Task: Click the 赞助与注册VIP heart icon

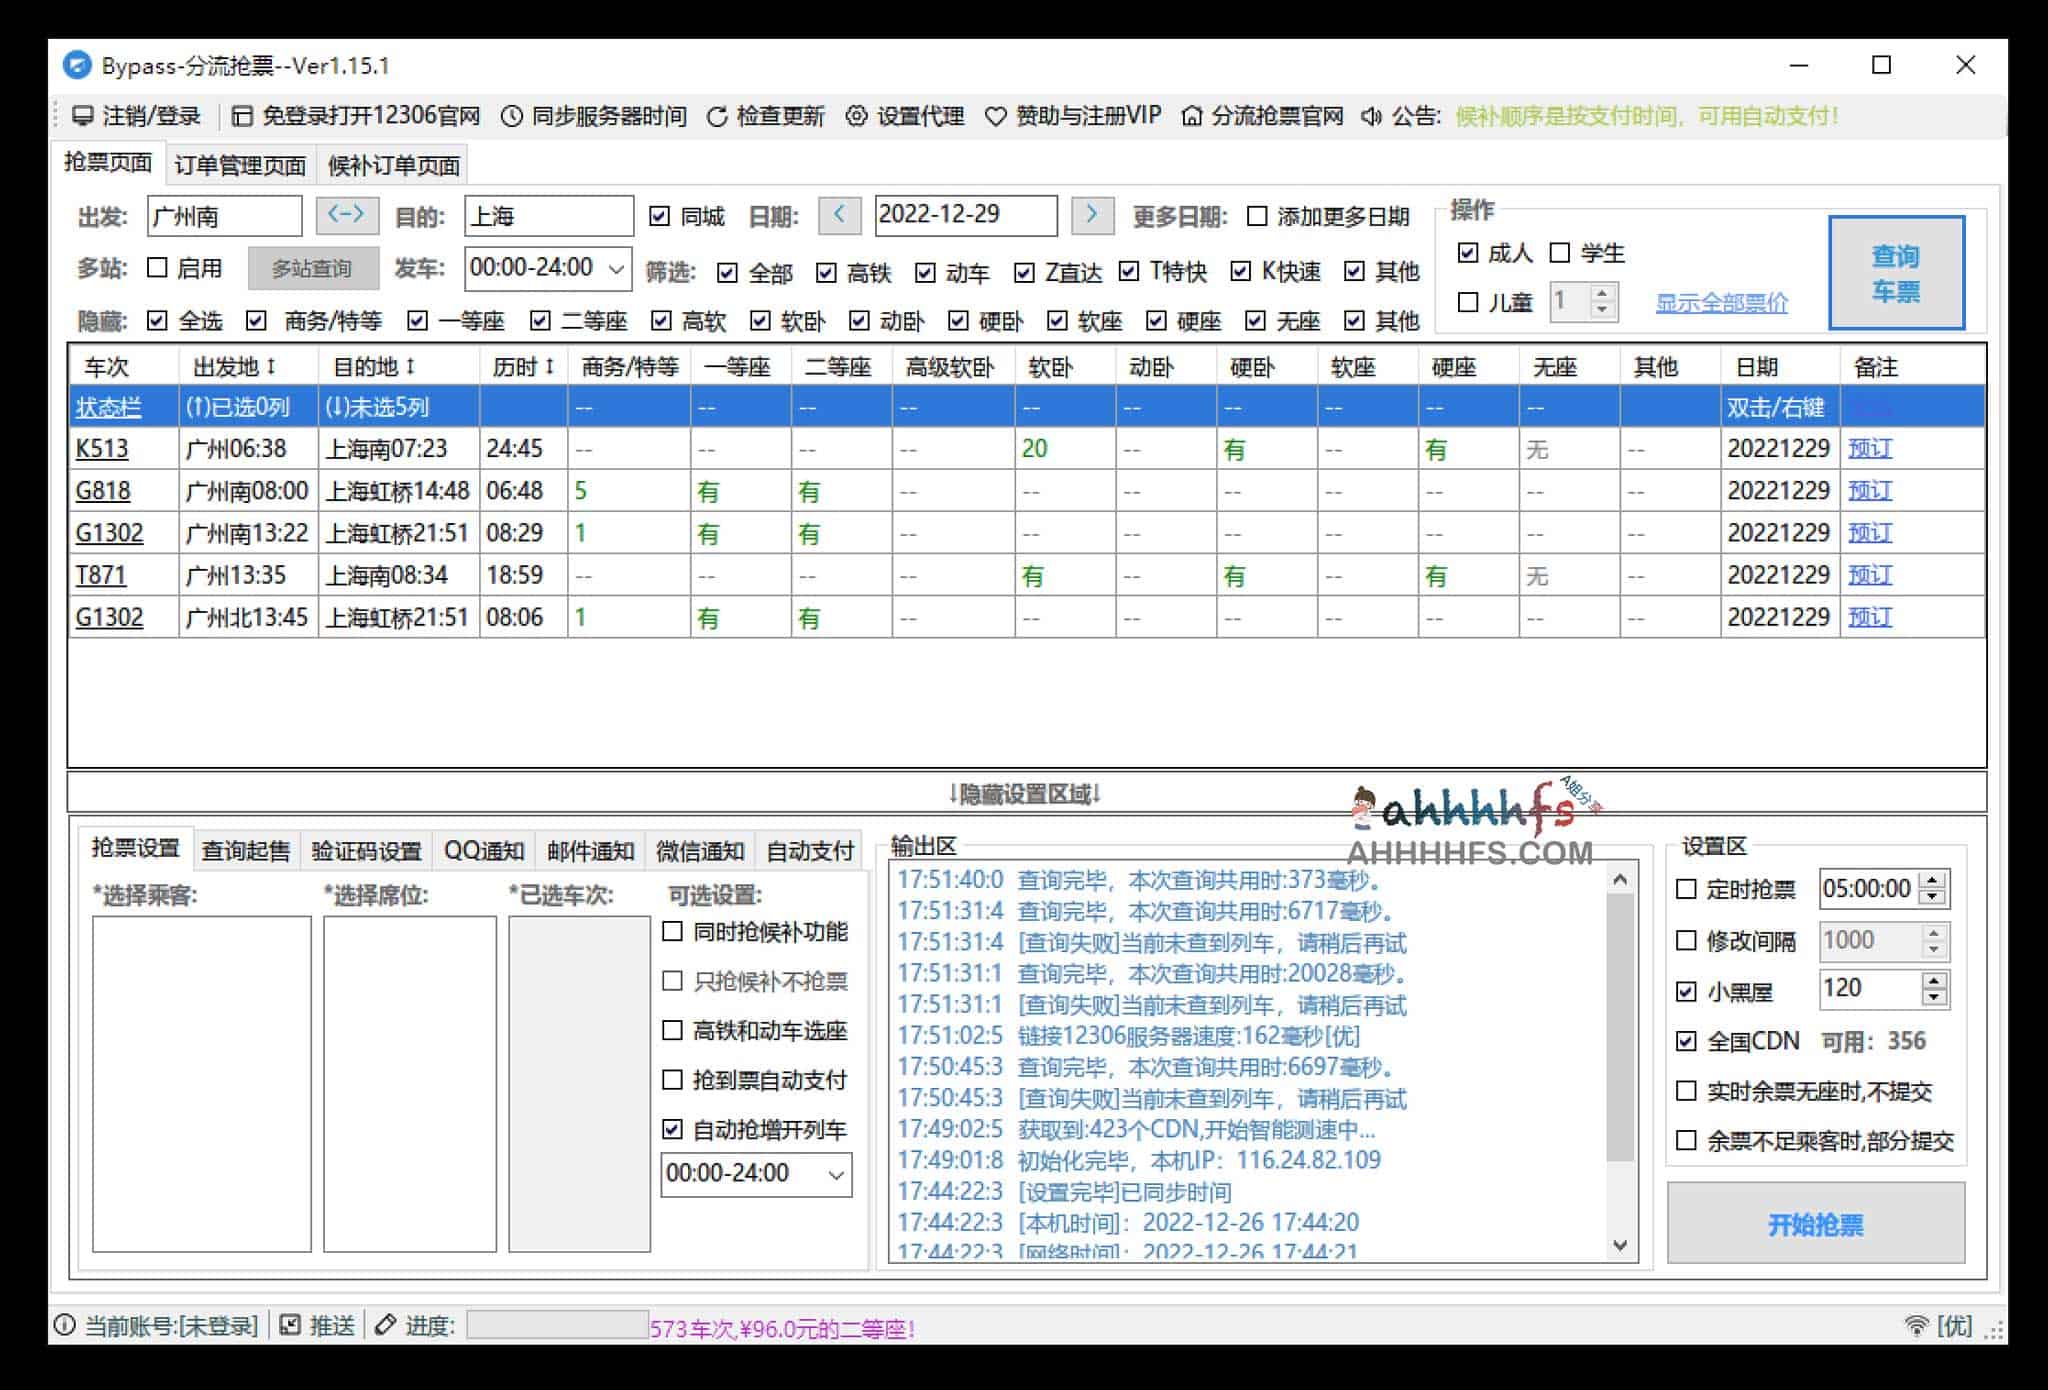Action: 996,116
